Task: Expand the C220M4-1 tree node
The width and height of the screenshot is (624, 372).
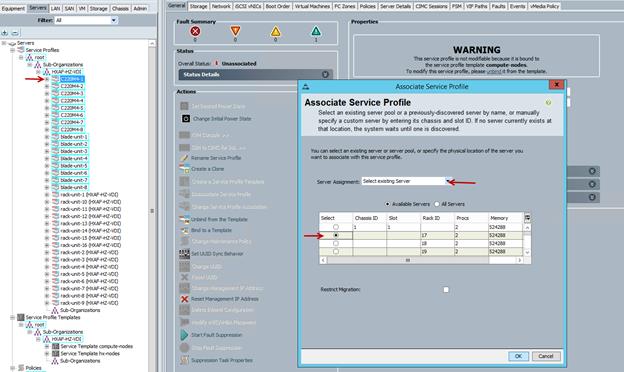Action: click(x=47, y=79)
